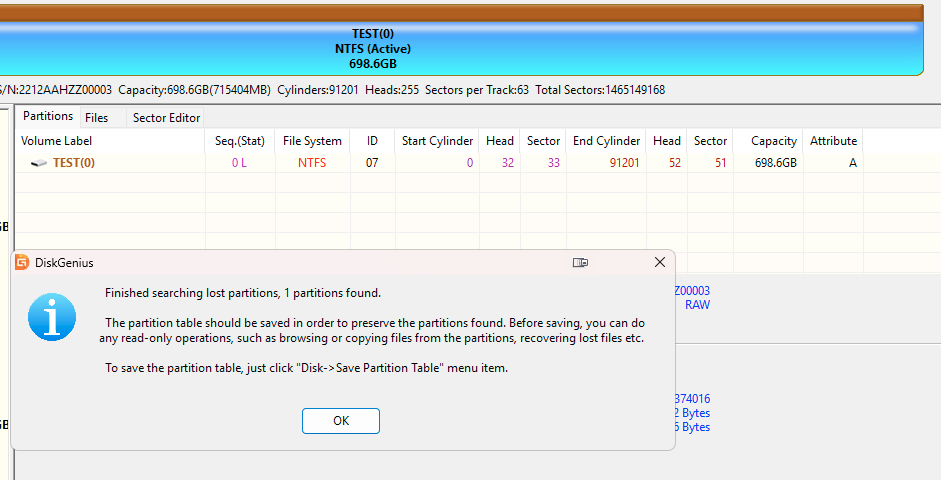
Task: Switch to the Files tab
Action: point(97,118)
